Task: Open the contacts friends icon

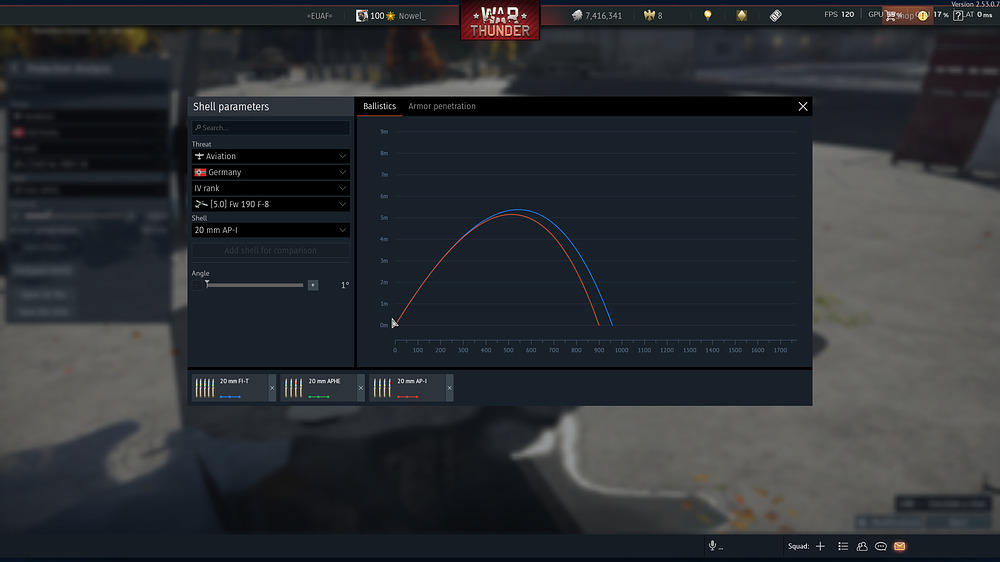Action: coord(862,546)
